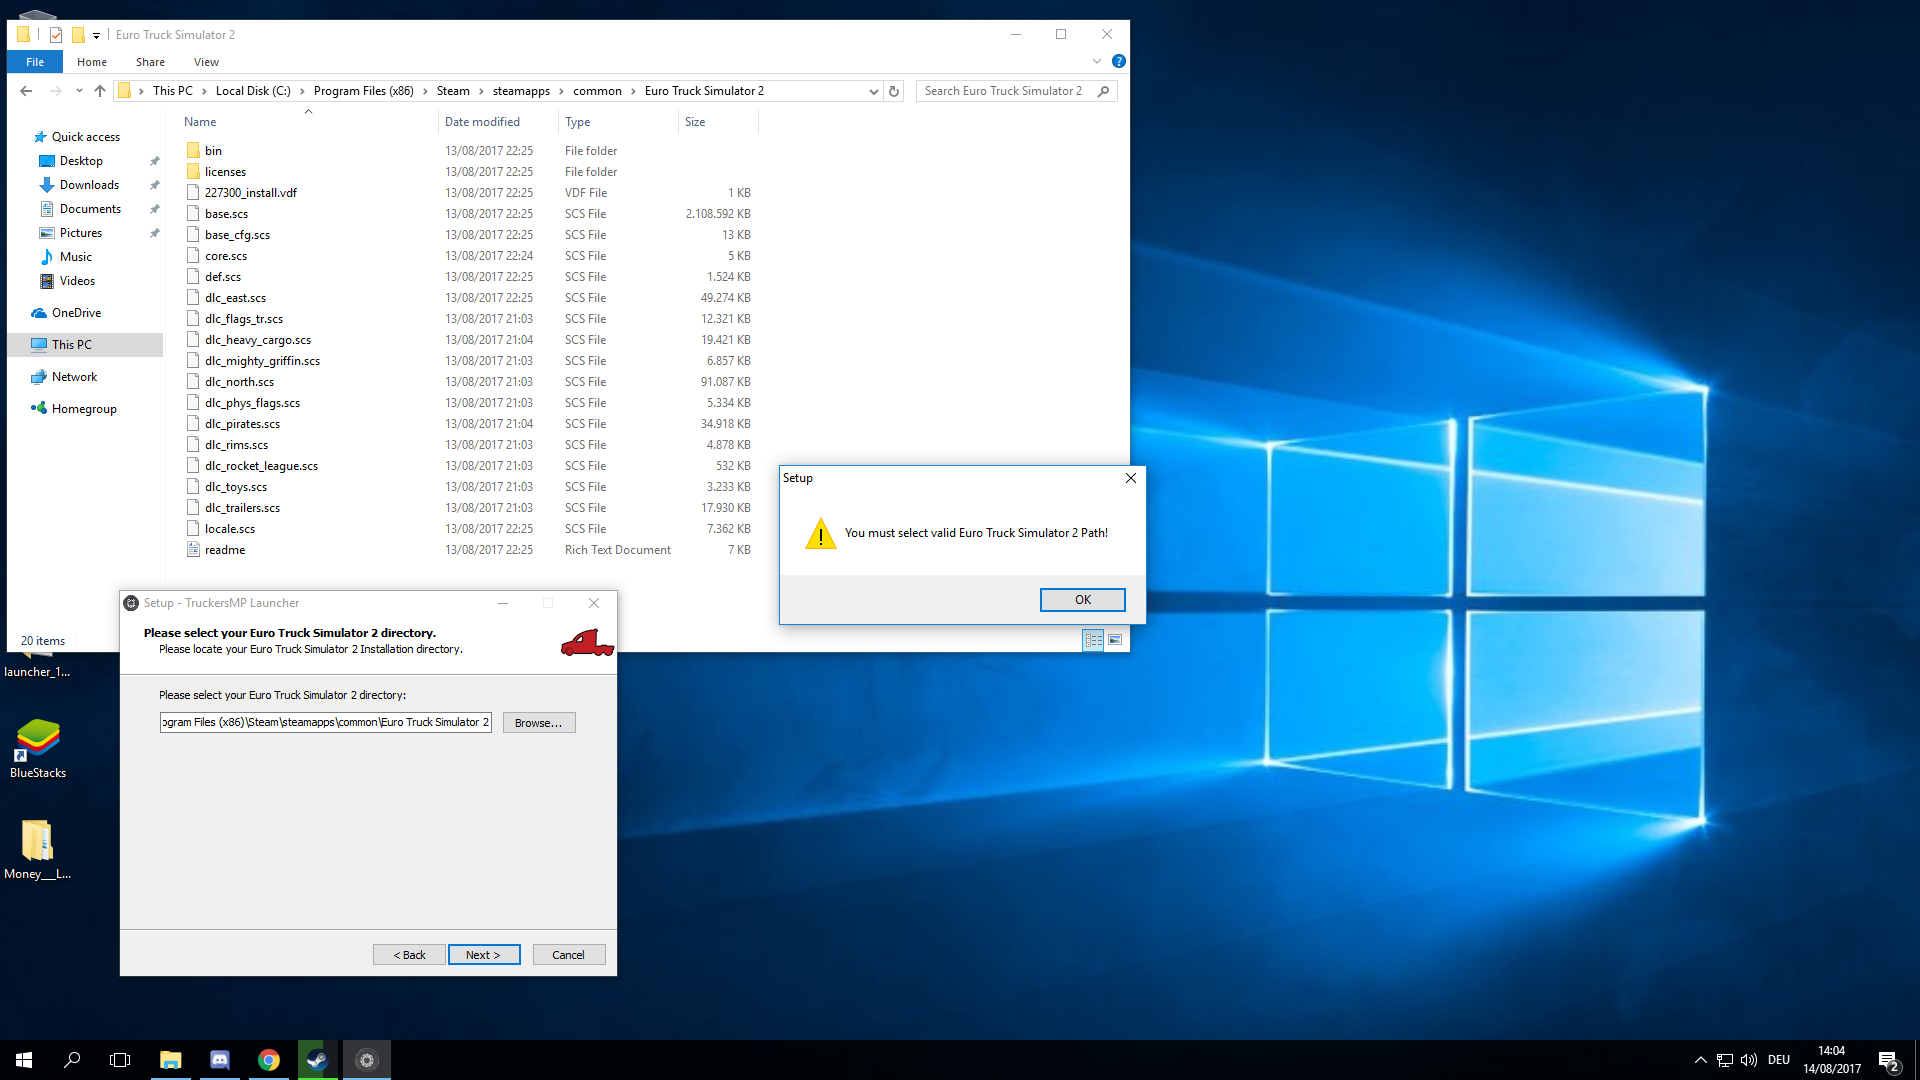Click Cancel to abort TruckersMP setup

(566, 955)
